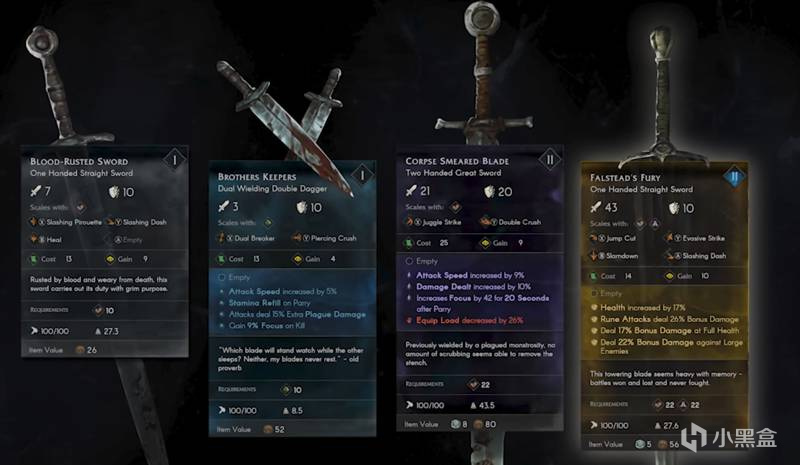Click the Piercing Crush rune icon

(296, 238)
